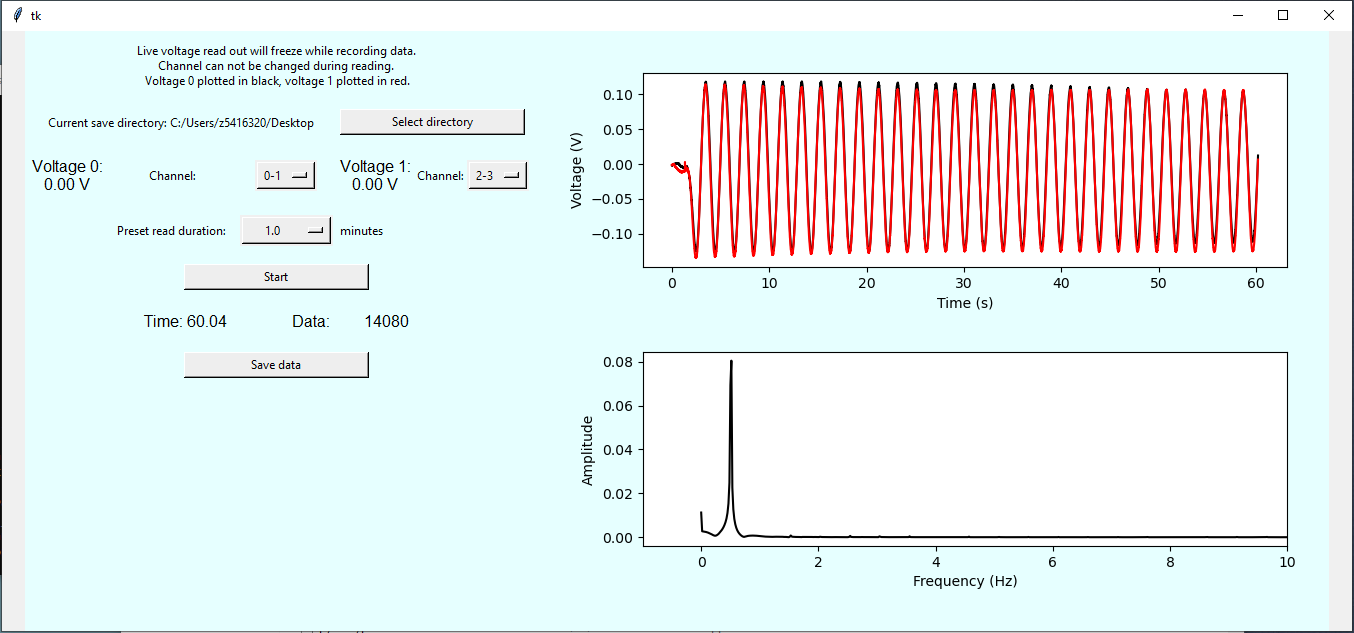
Task: Click the freeze warning instruction text
Action: tap(276, 50)
